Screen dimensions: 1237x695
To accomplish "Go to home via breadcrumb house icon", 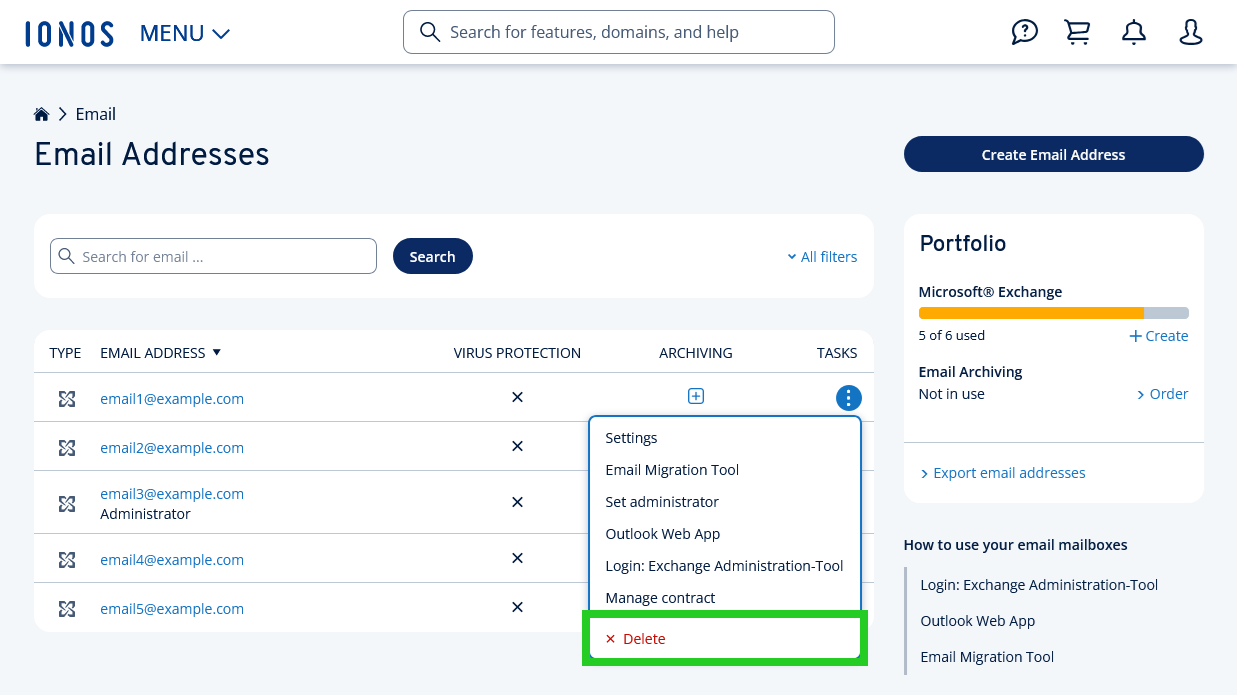I will click(41, 114).
